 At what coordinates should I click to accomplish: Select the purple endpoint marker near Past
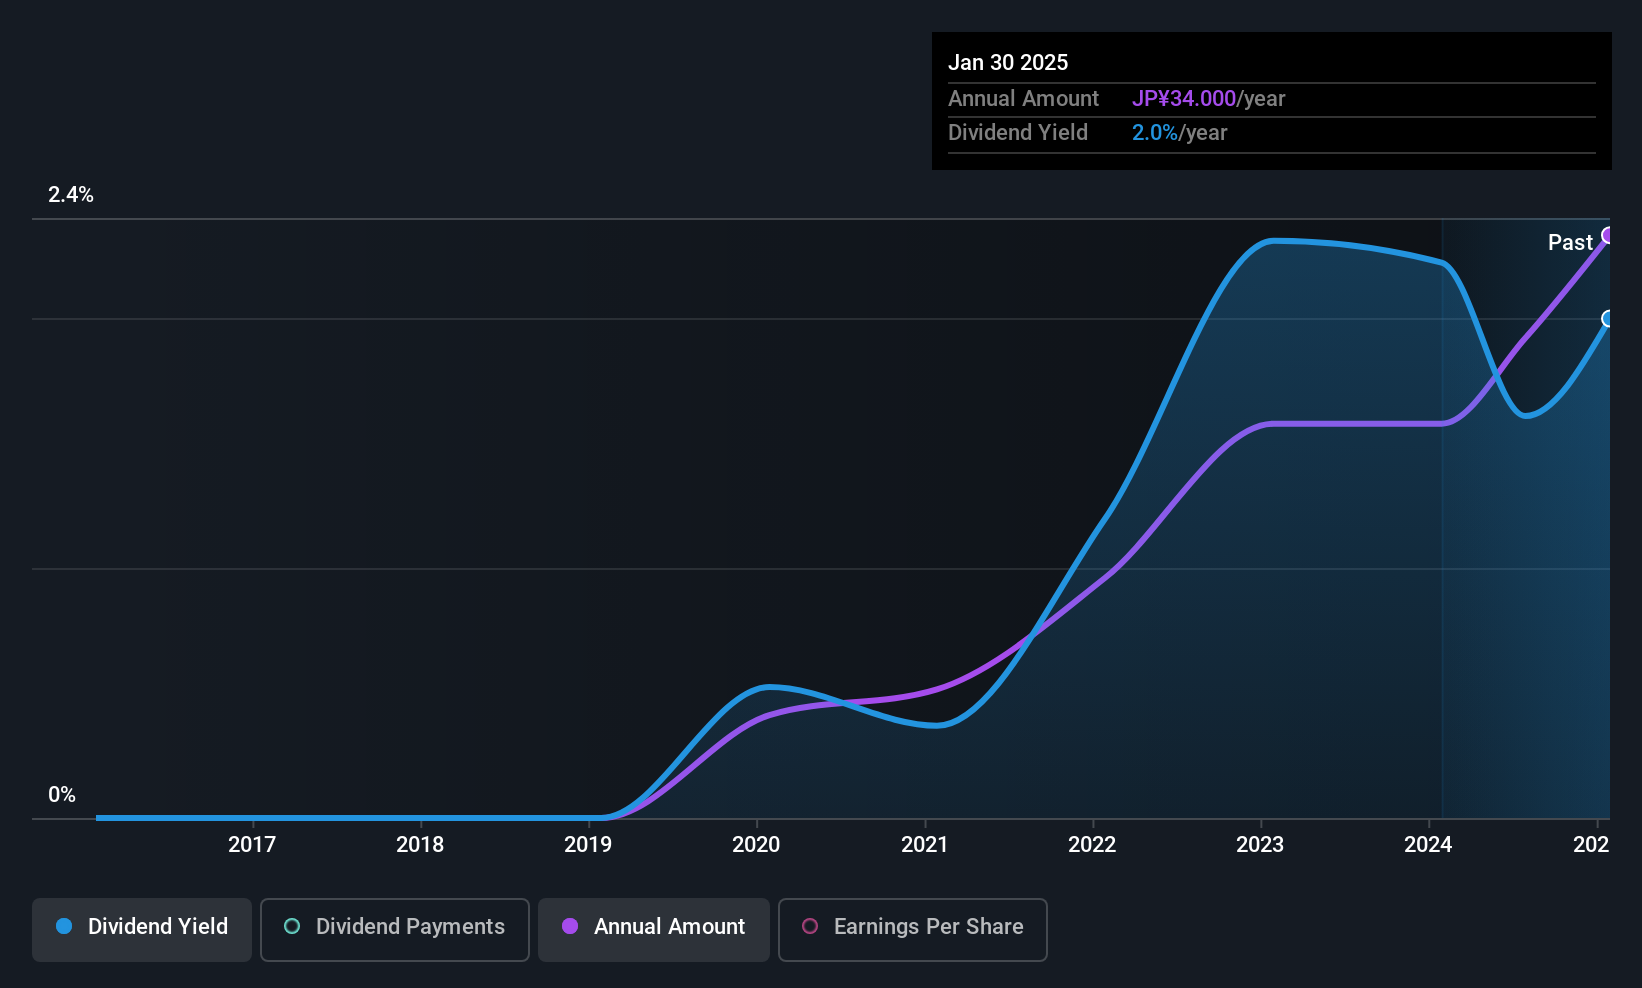(1608, 235)
